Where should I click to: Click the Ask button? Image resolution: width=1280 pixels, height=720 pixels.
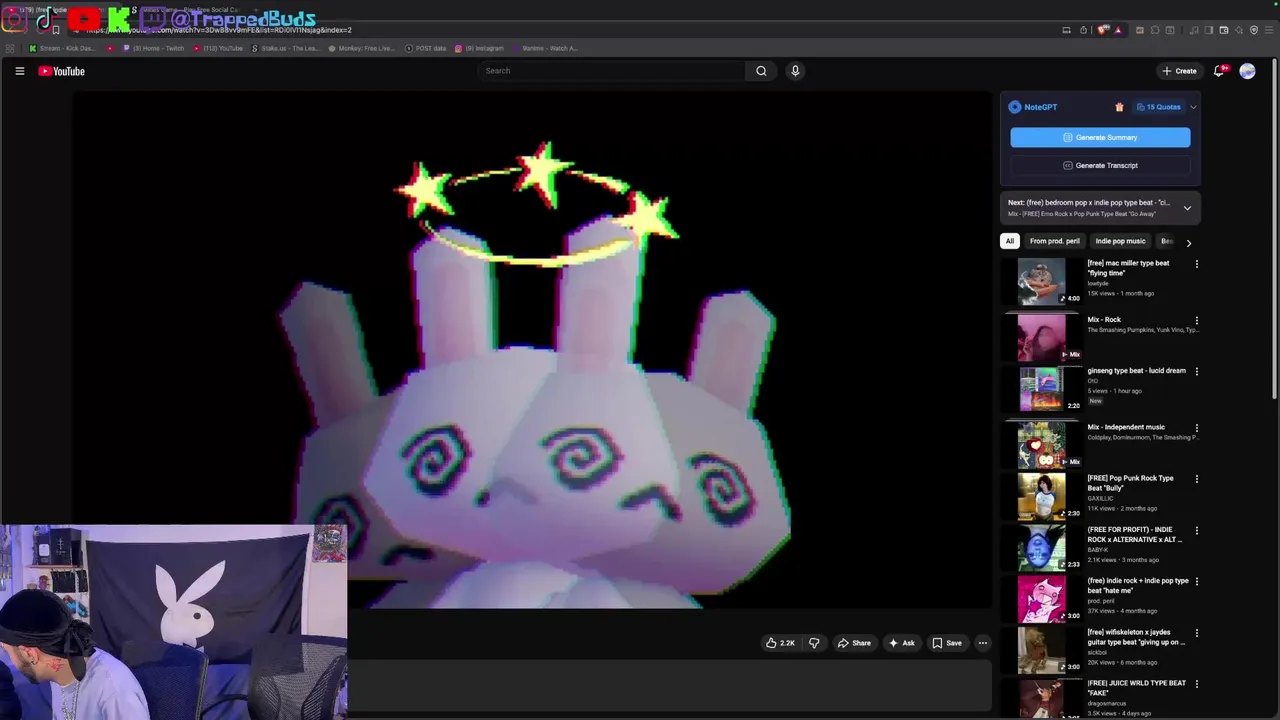tap(901, 643)
